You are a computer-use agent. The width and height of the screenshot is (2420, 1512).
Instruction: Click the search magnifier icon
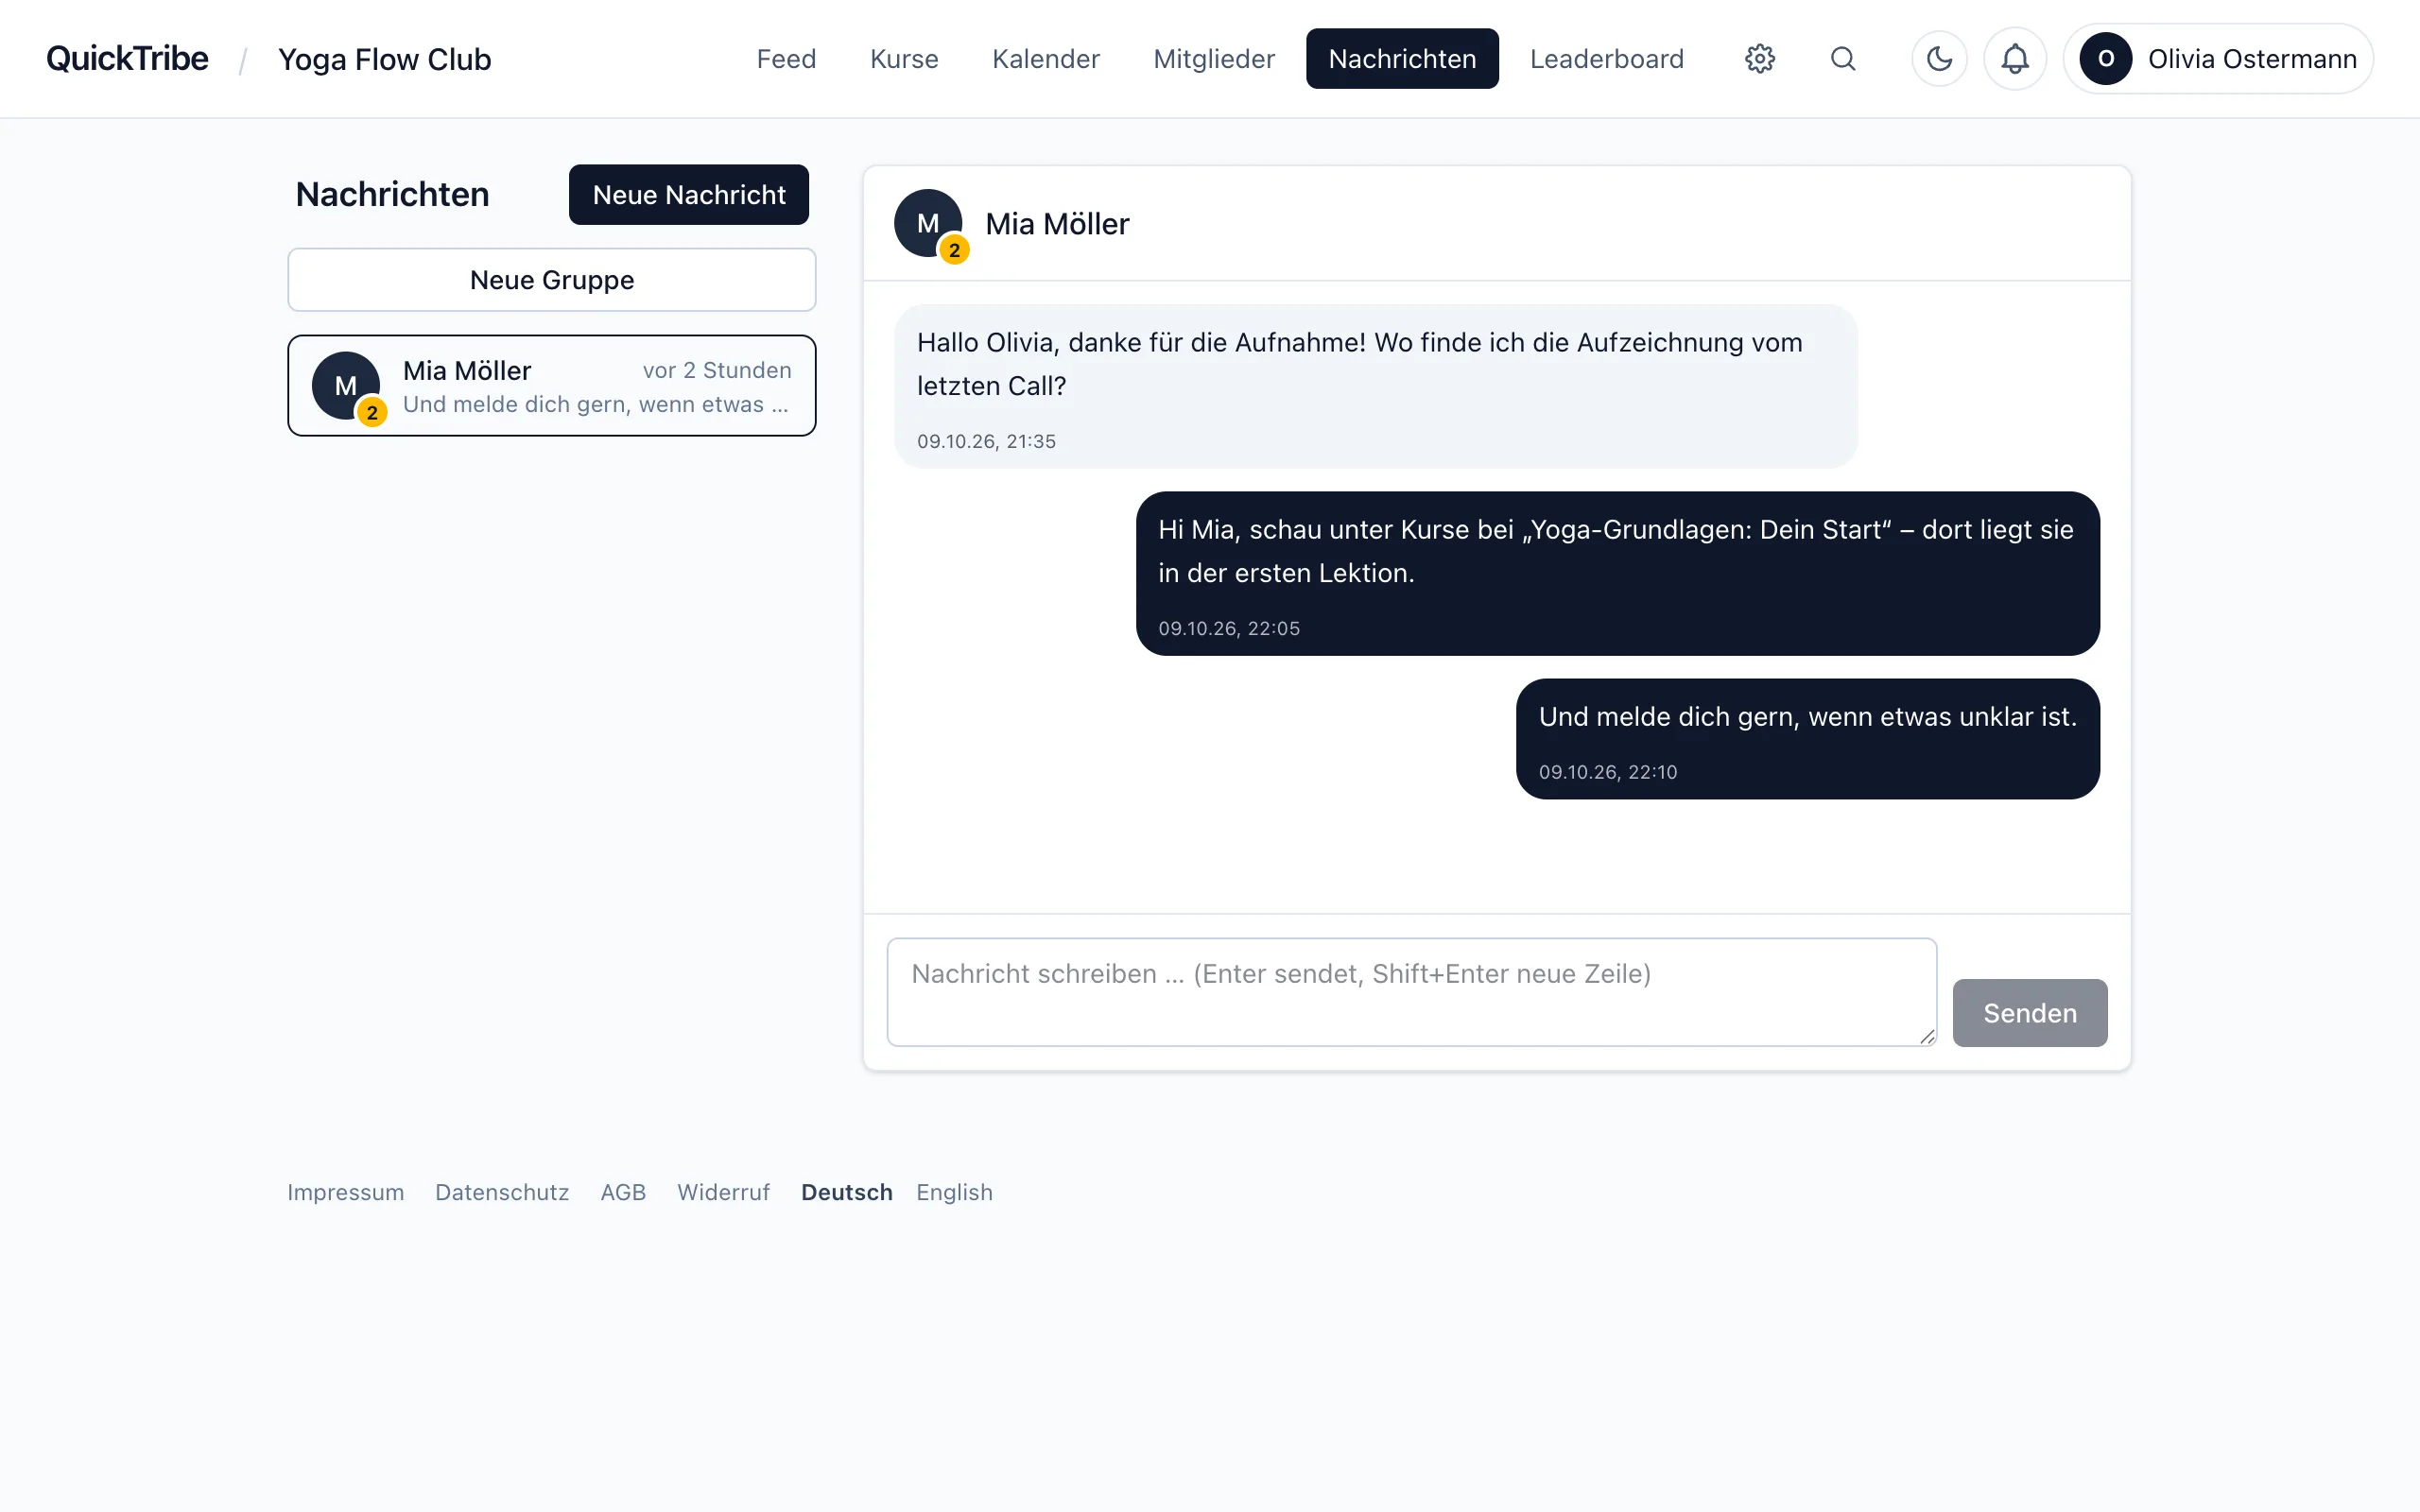1842,59
